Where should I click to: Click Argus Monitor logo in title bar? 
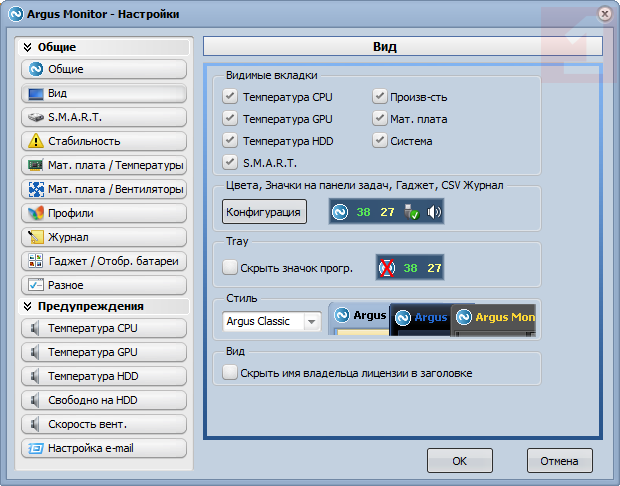16,14
